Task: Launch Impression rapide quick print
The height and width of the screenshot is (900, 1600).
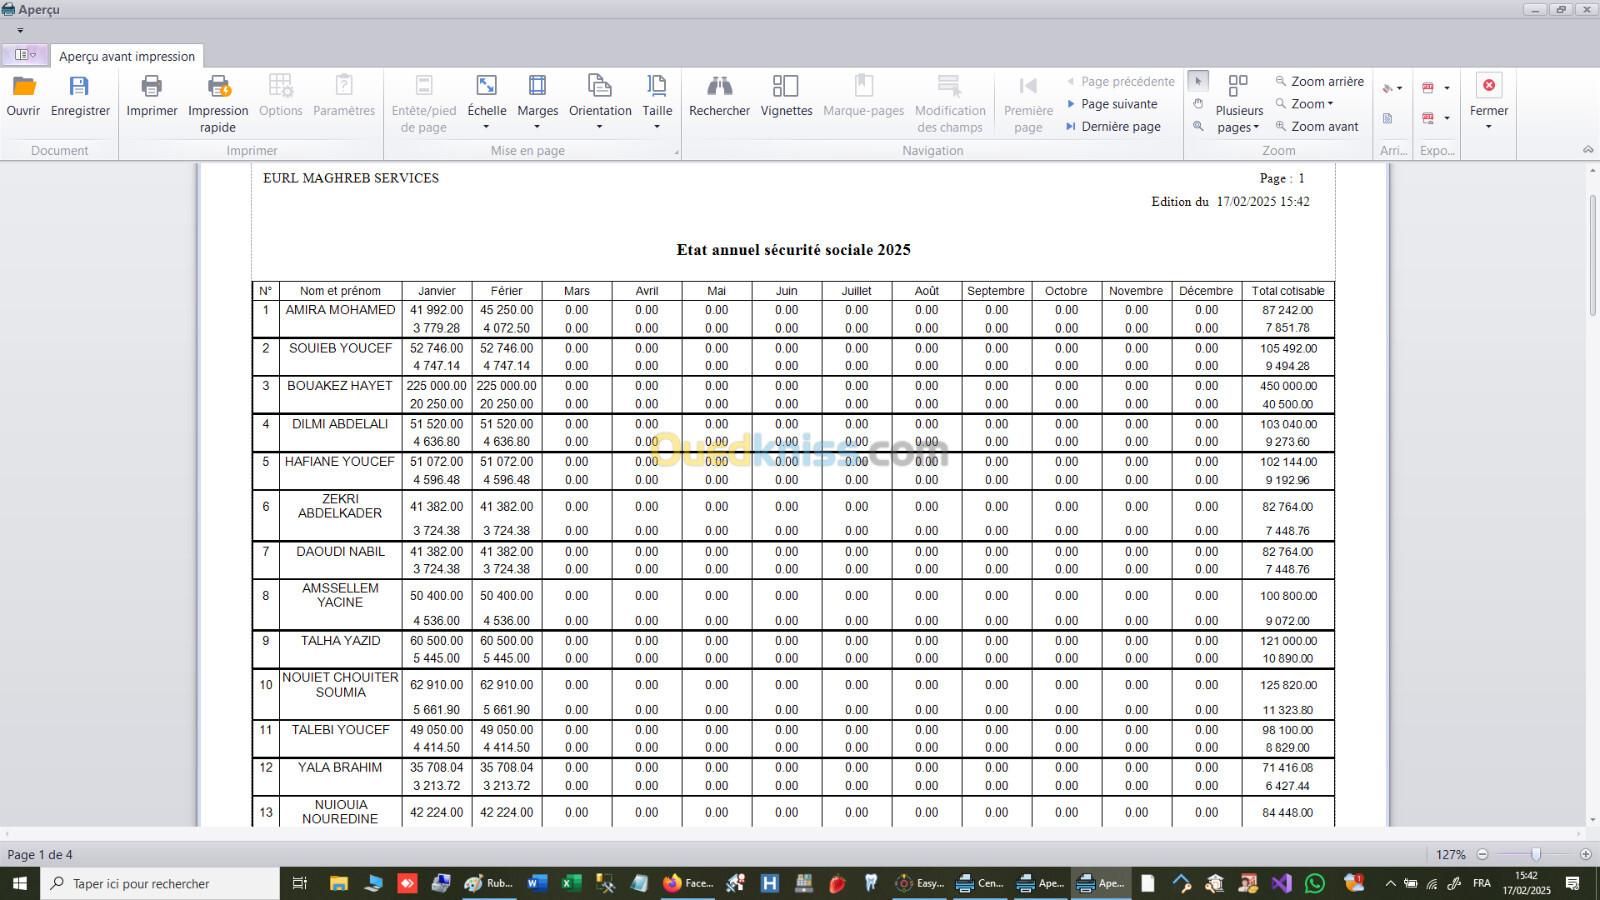Action: [x=218, y=87]
